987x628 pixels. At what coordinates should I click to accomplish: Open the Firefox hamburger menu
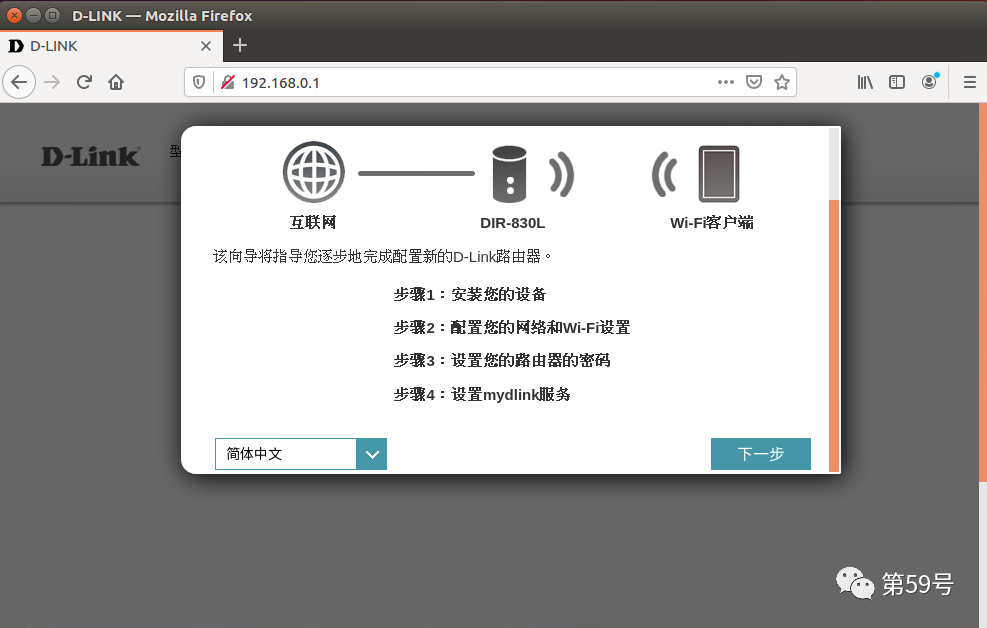pyautogui.click(x=968, y=82)
